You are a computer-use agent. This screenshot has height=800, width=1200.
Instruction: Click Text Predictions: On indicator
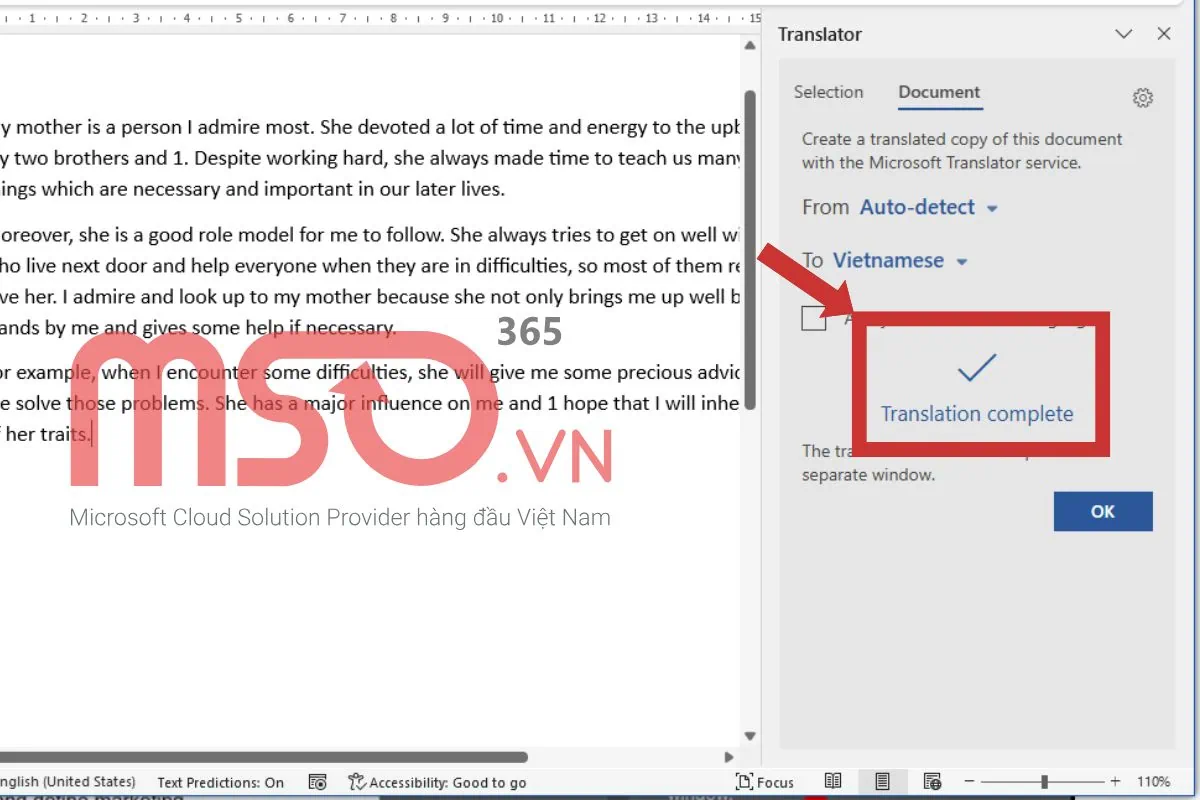point(220,782)
